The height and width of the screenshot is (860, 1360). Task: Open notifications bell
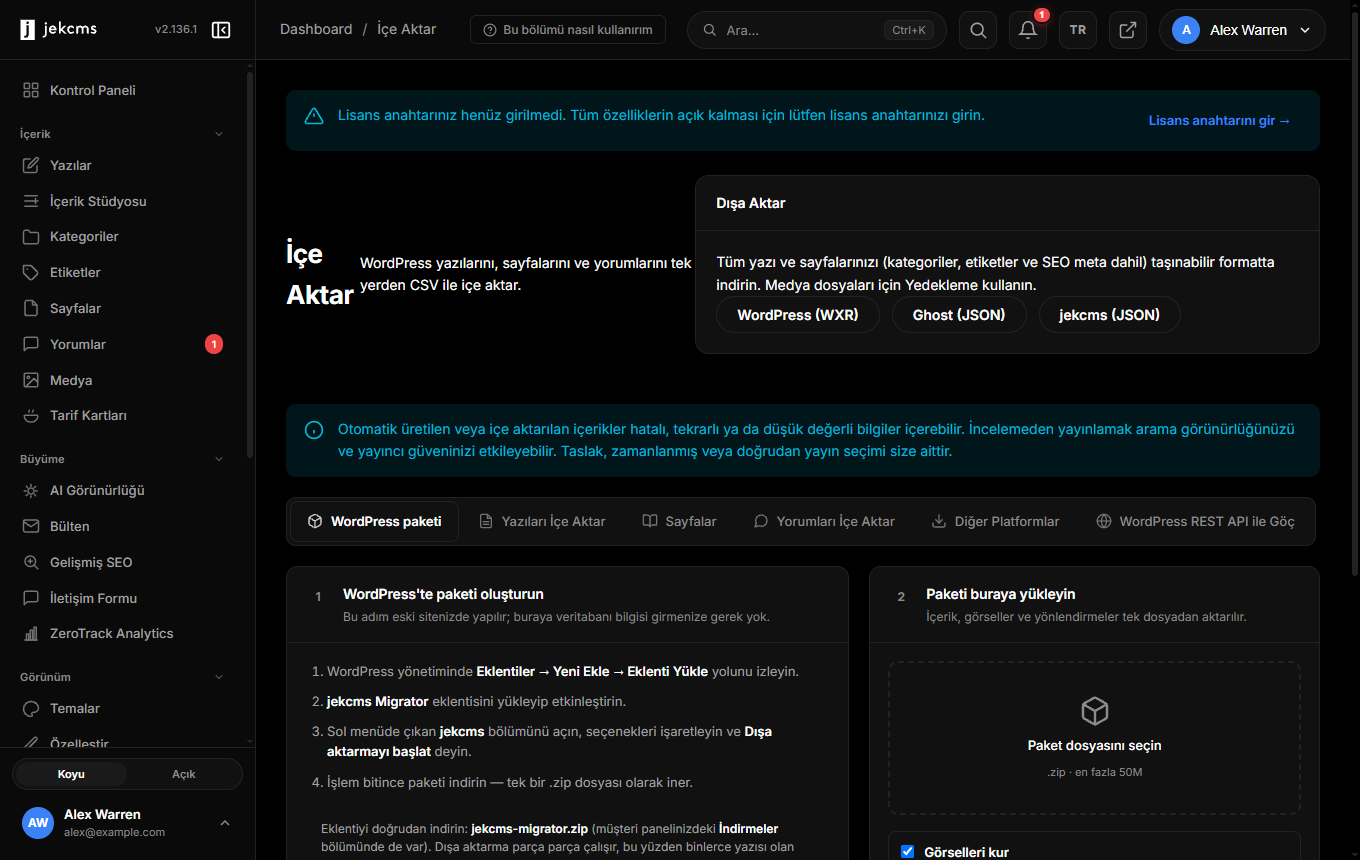[x=1028, y=30]
